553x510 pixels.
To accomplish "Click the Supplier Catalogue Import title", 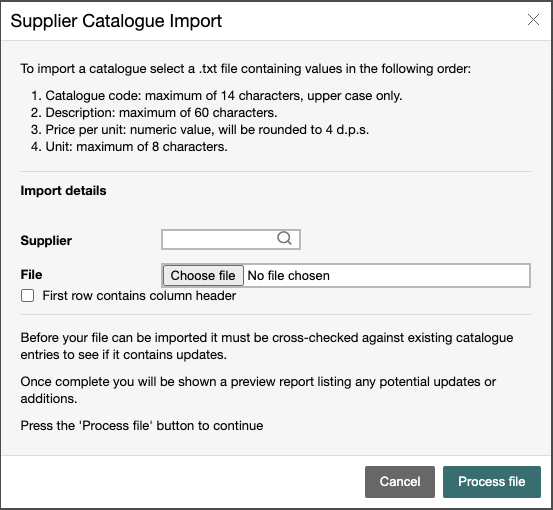I will pyautogui.click(x=116, y=21).
